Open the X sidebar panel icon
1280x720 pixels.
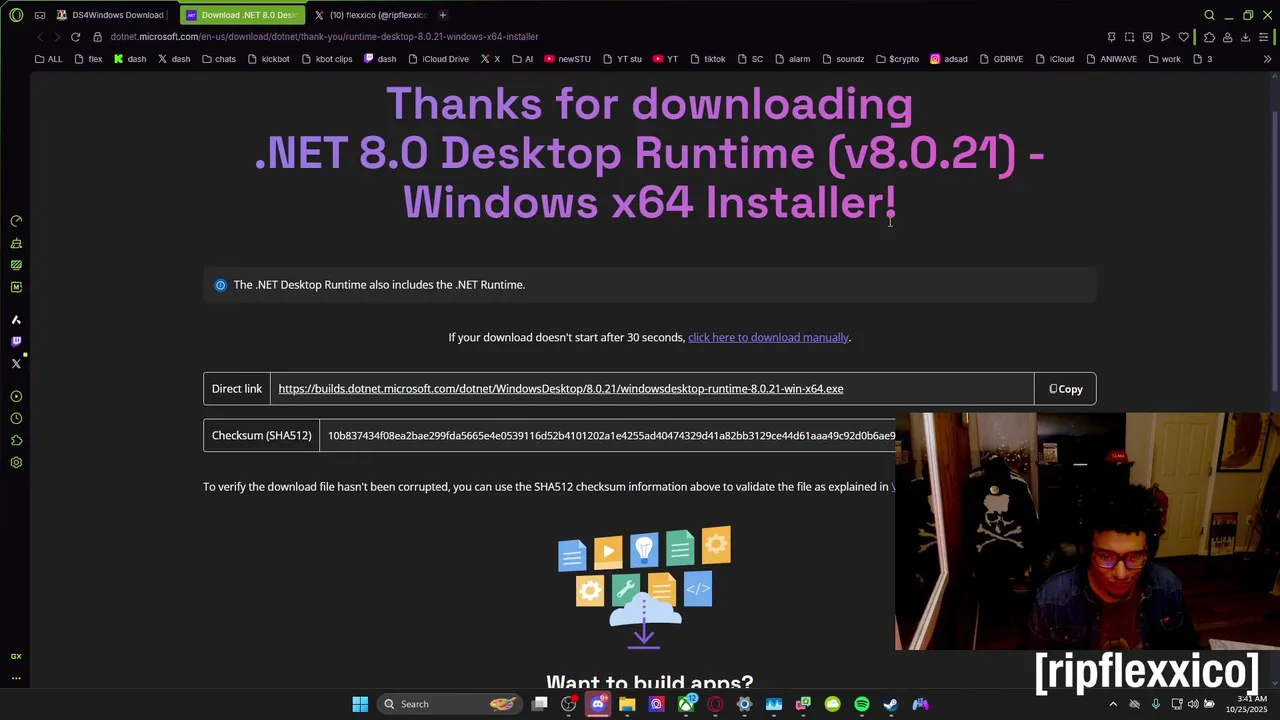16,364
